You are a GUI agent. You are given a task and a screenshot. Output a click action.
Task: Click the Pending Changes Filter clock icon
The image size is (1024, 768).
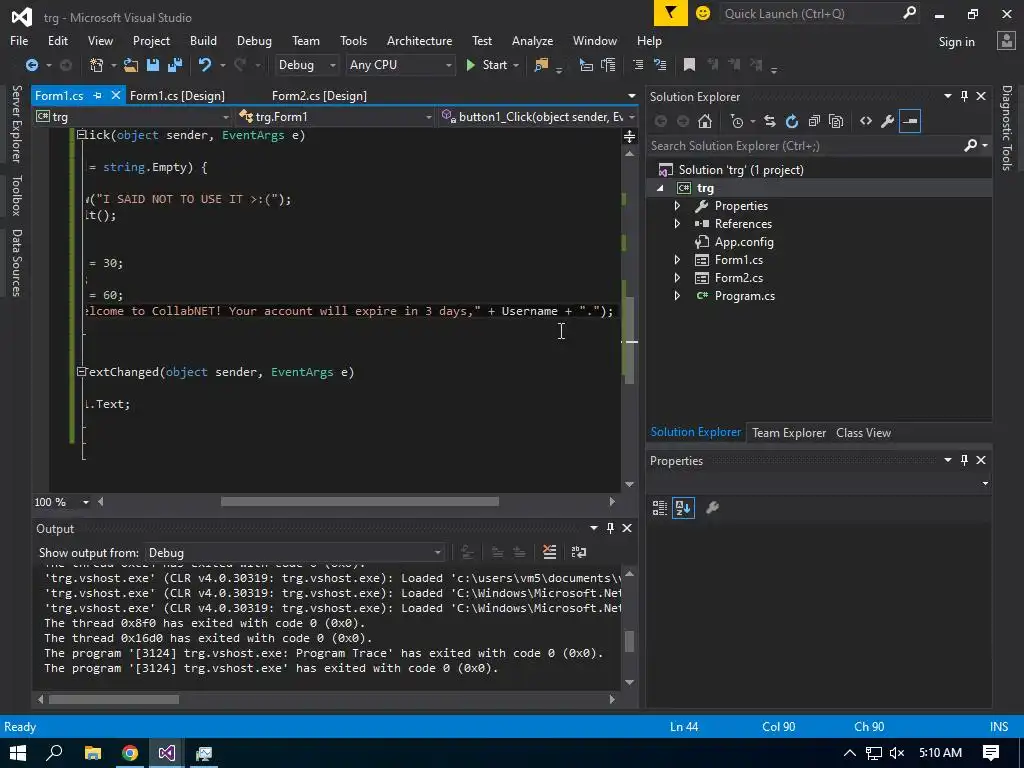[x=737, y=121]
